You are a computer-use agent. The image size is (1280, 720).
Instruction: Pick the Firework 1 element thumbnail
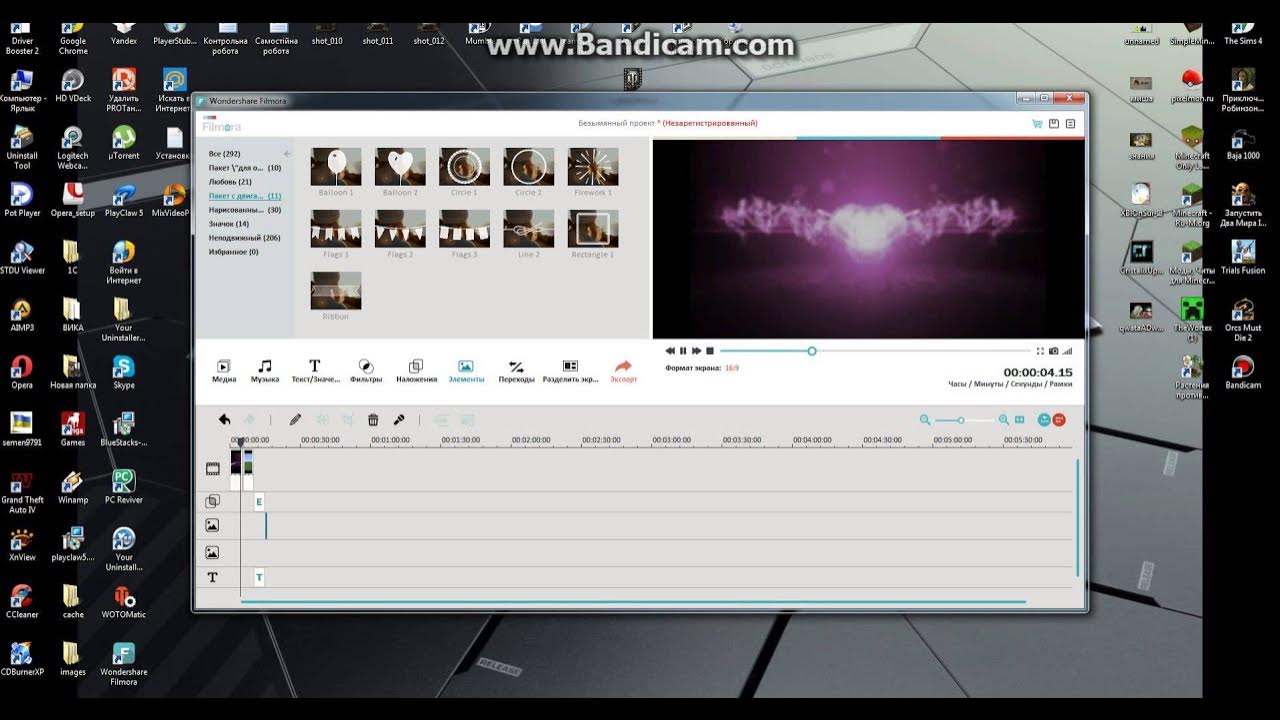[593, 167]
